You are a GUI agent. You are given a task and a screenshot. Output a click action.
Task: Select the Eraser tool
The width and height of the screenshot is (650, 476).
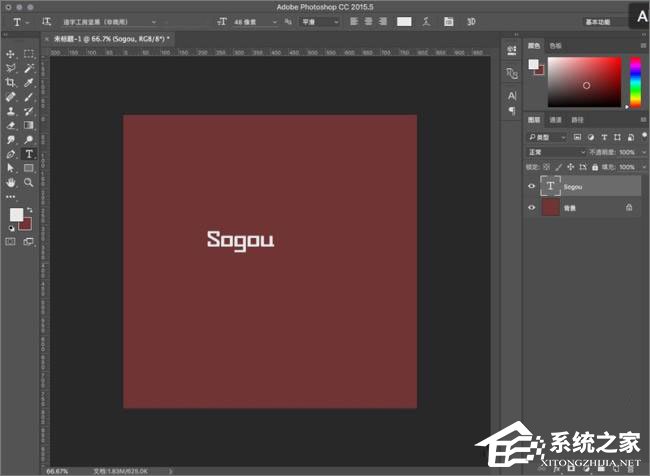(x=11, y=125)
